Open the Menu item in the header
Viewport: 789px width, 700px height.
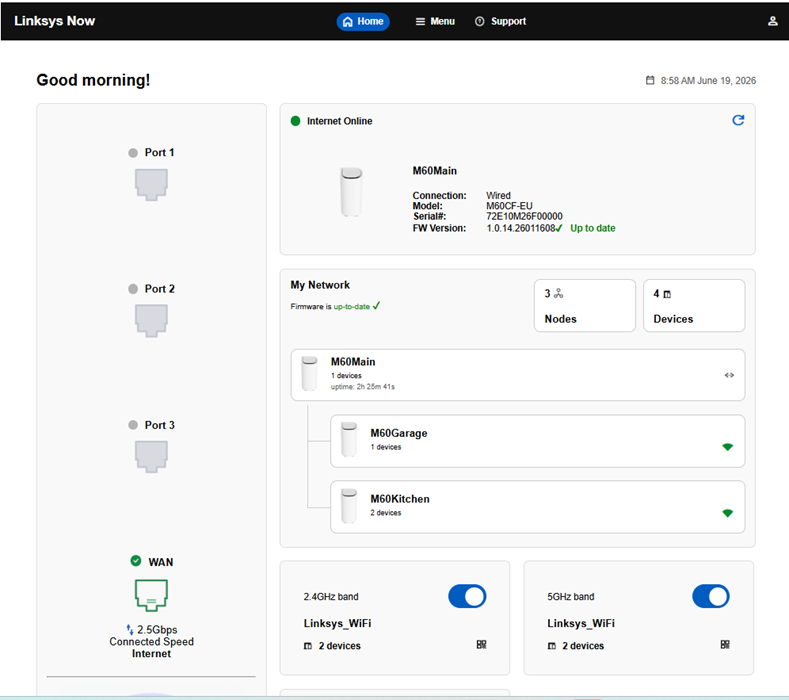coord(435,21)
